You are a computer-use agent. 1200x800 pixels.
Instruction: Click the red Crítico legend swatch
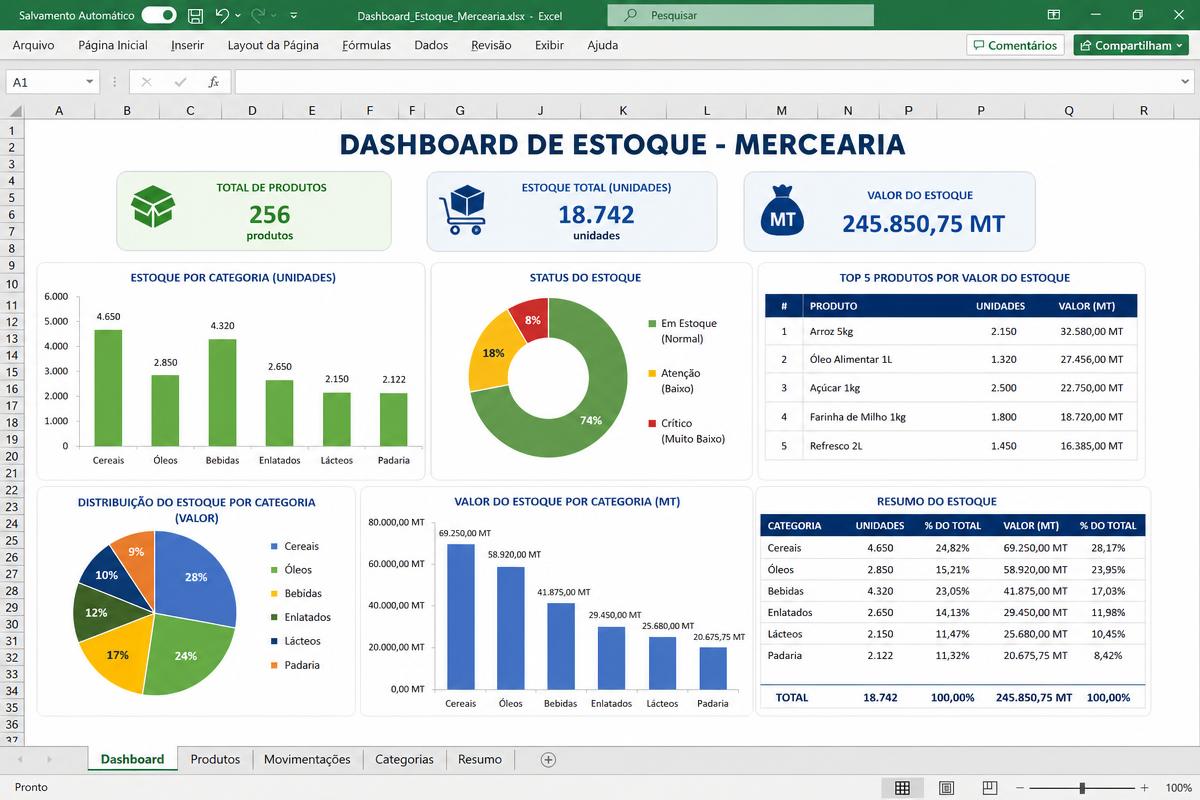point(652,424)
